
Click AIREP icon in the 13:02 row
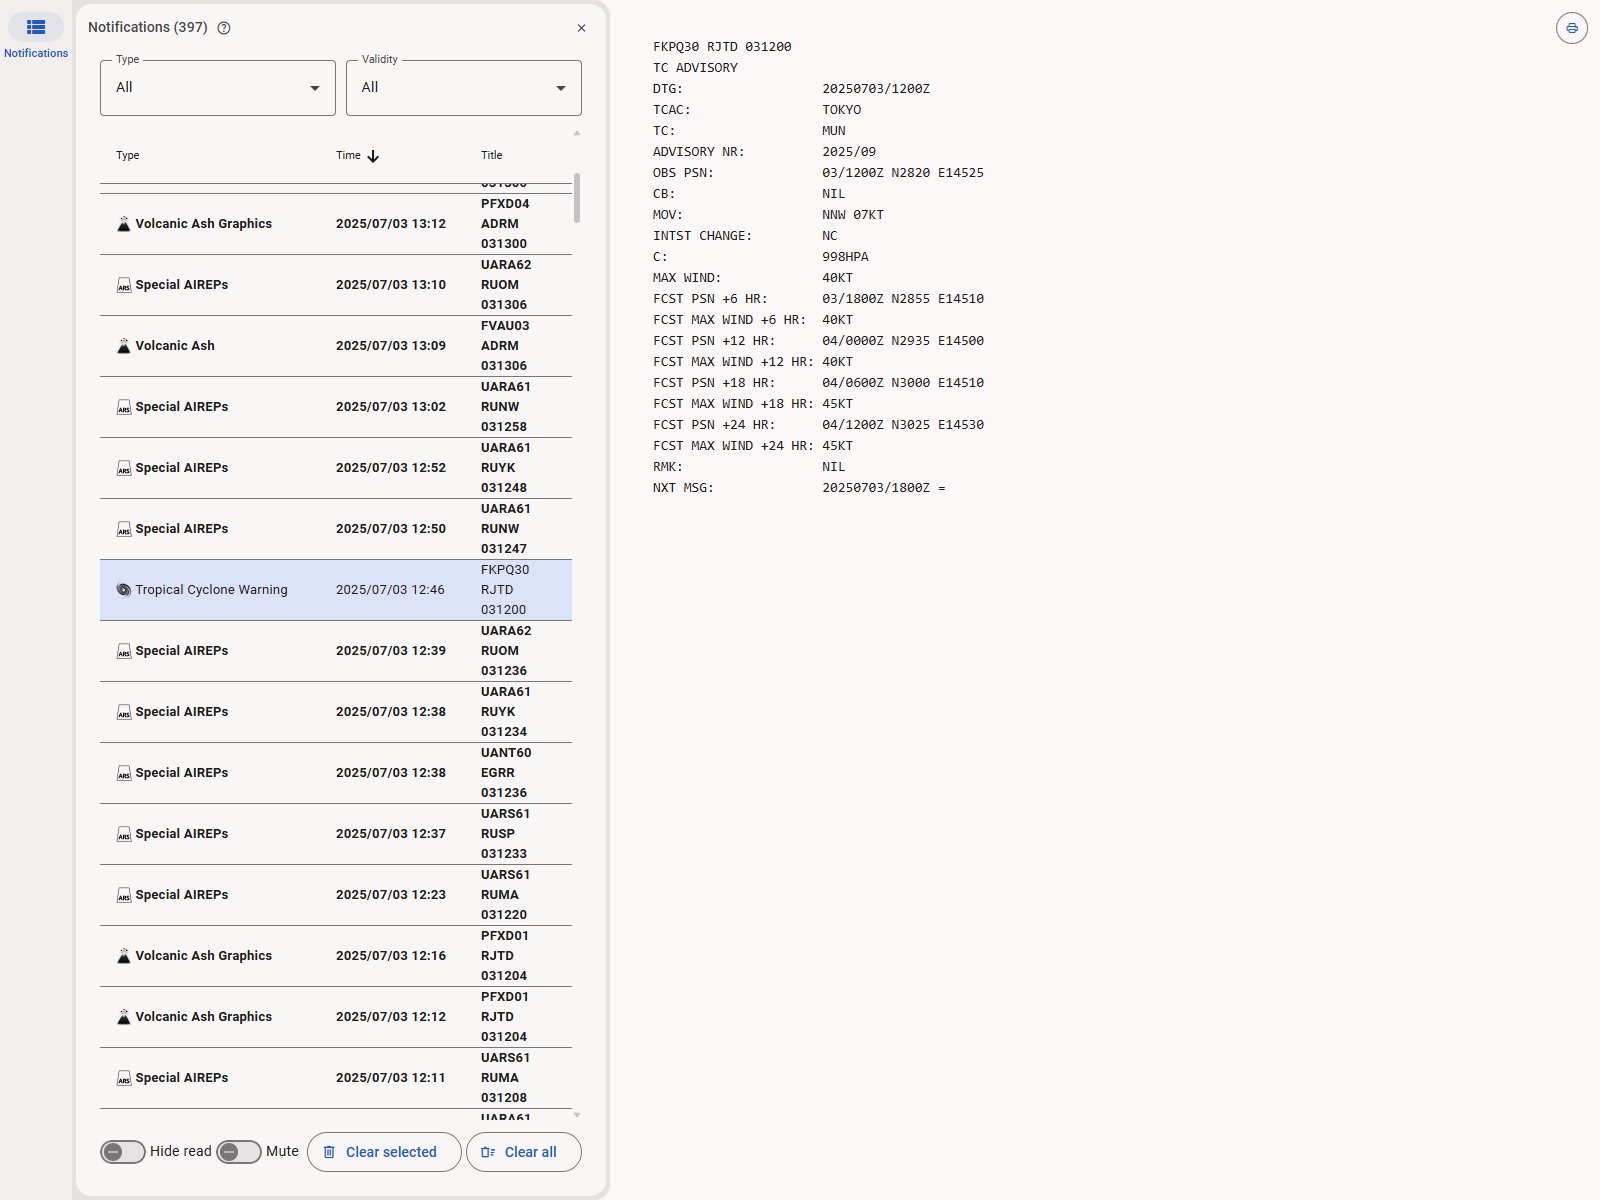tap(124, 407)
